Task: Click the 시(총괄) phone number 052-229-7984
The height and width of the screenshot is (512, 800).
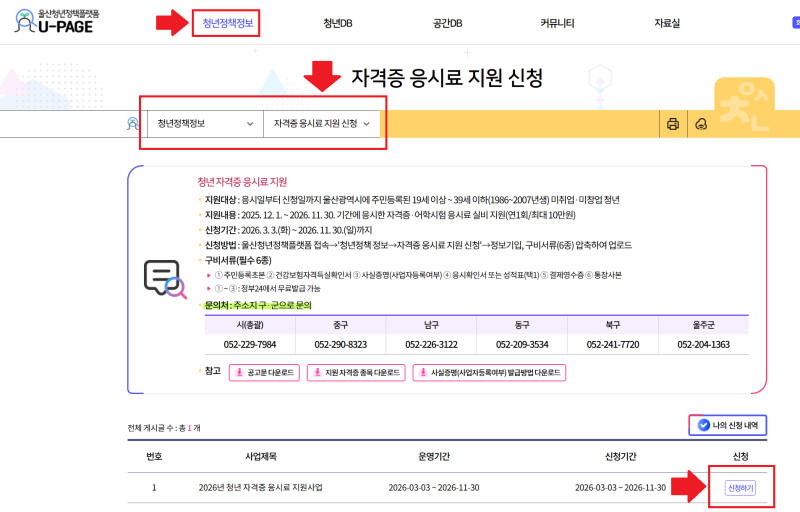Action: pyautogui.click(x=250, y=345)
